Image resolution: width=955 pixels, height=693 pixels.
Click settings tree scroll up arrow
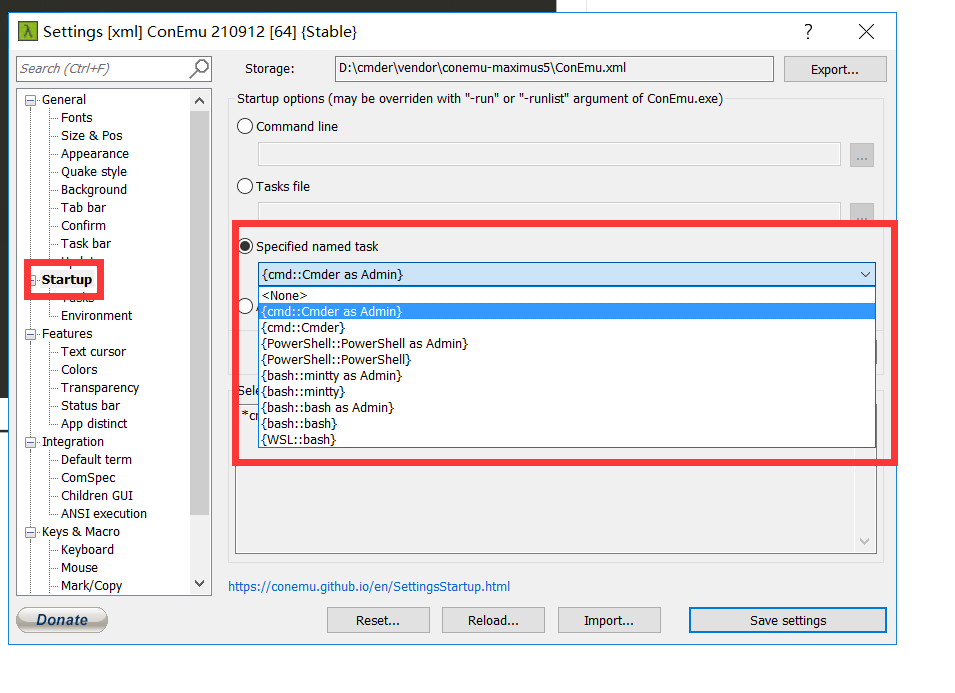(199, 100)
